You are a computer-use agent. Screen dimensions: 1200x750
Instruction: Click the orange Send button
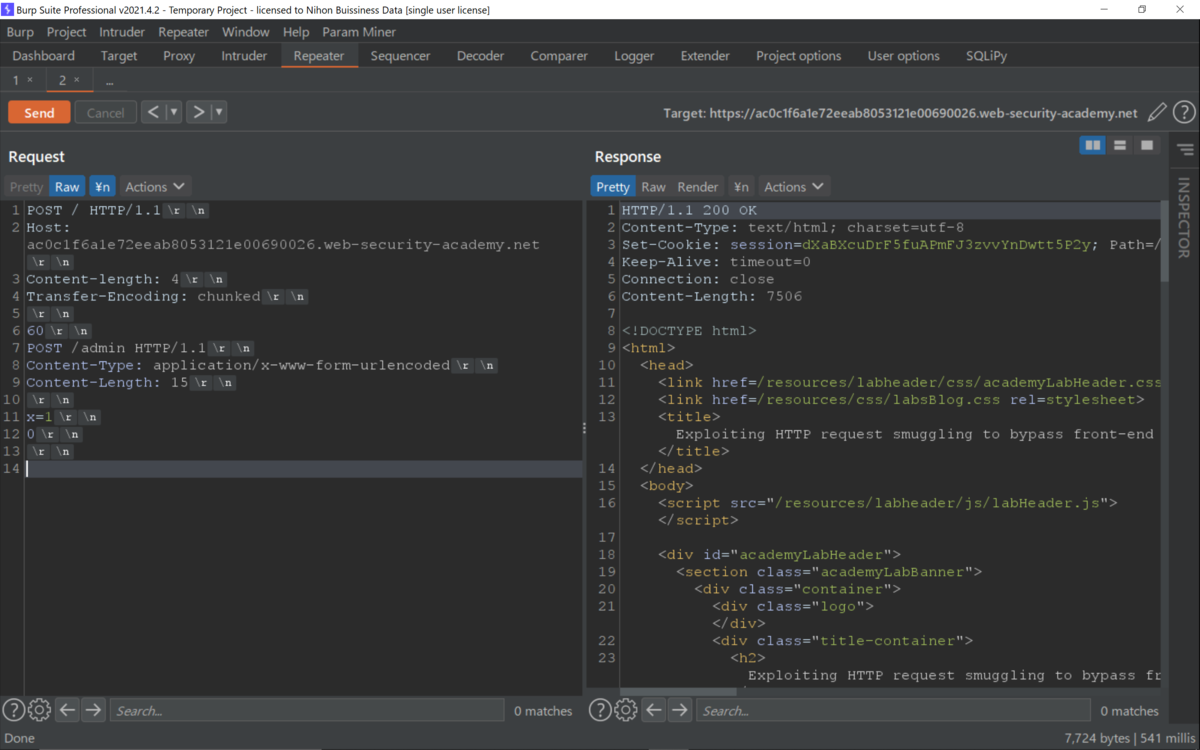coord(39,113)
